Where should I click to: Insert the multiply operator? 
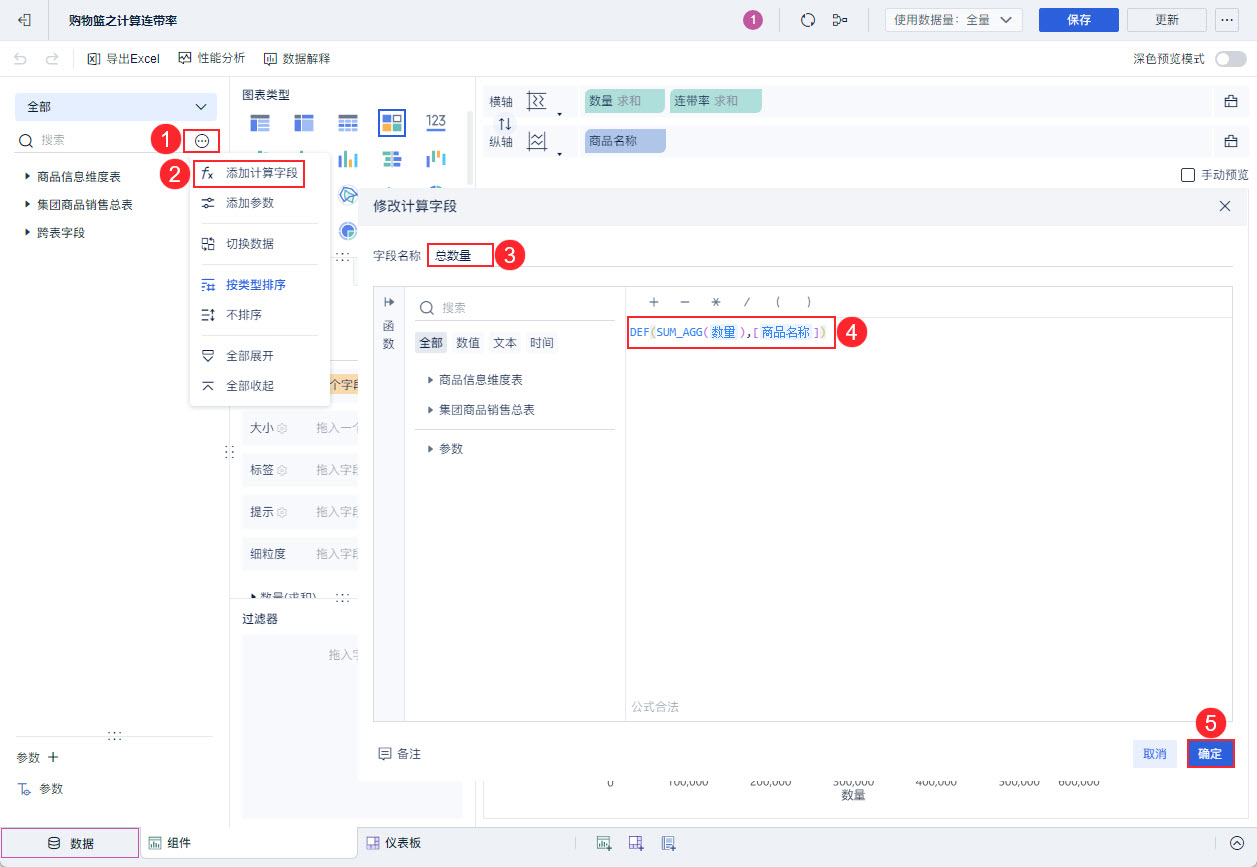click(x=716, y=302)
